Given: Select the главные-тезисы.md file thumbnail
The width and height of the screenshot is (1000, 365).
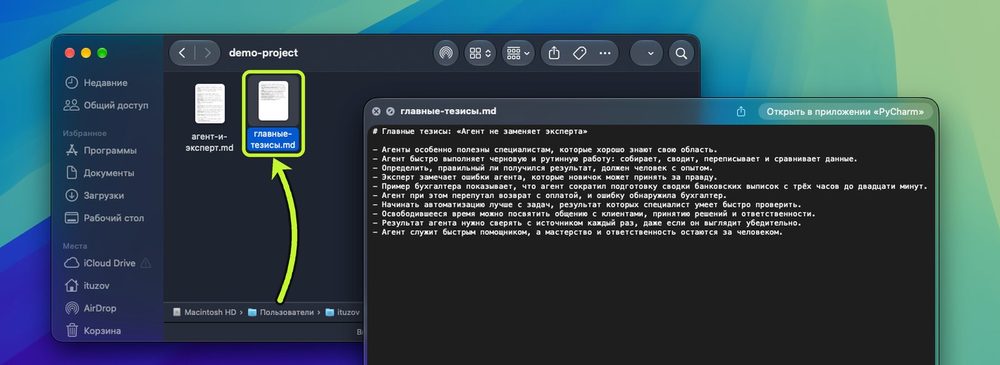Looking at the screenshot, I should pos(273,101).
